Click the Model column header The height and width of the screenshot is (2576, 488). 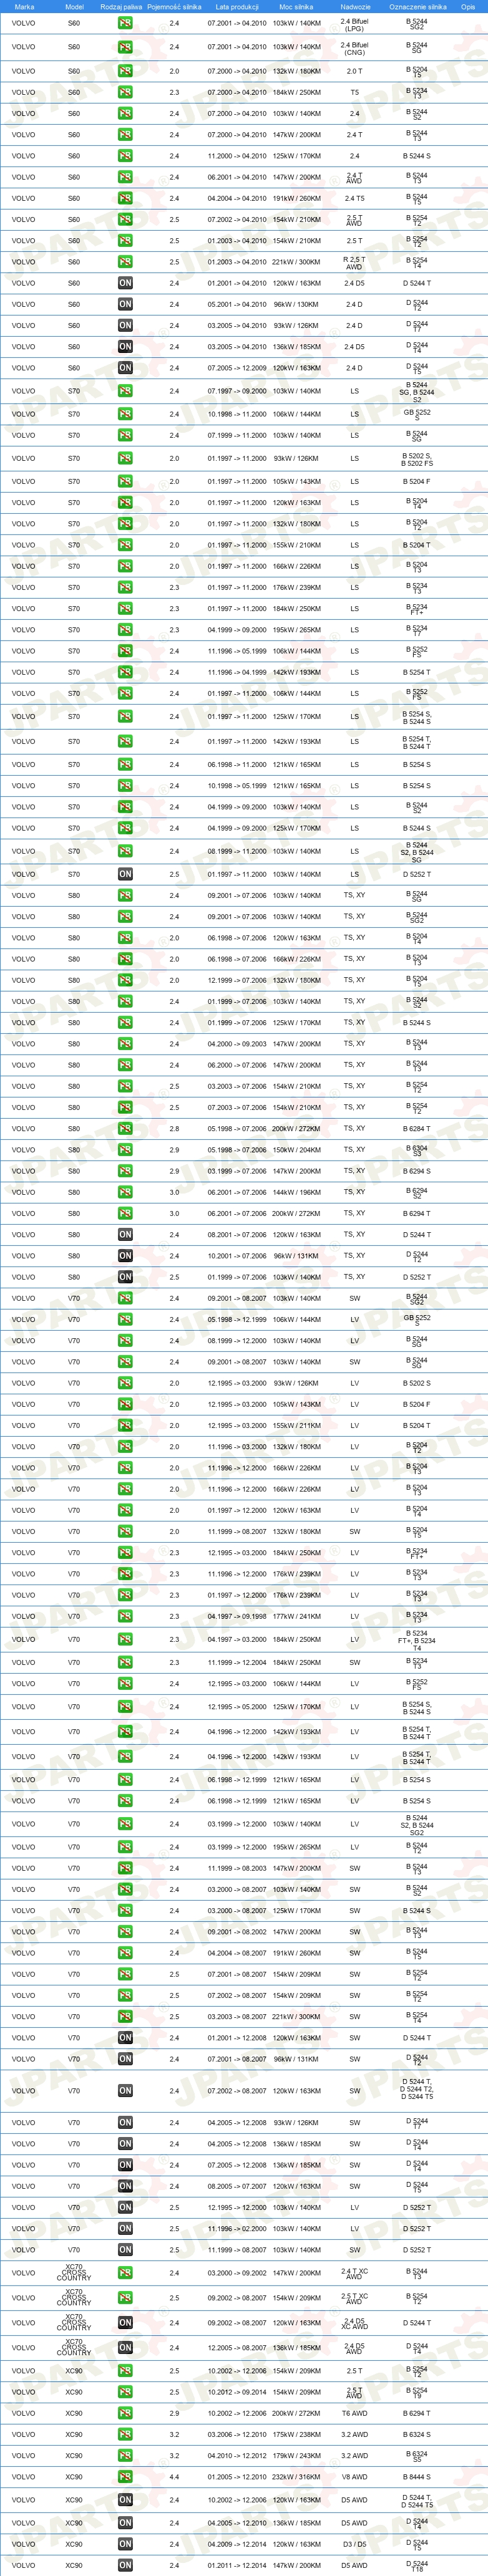(x=74, y=6)
